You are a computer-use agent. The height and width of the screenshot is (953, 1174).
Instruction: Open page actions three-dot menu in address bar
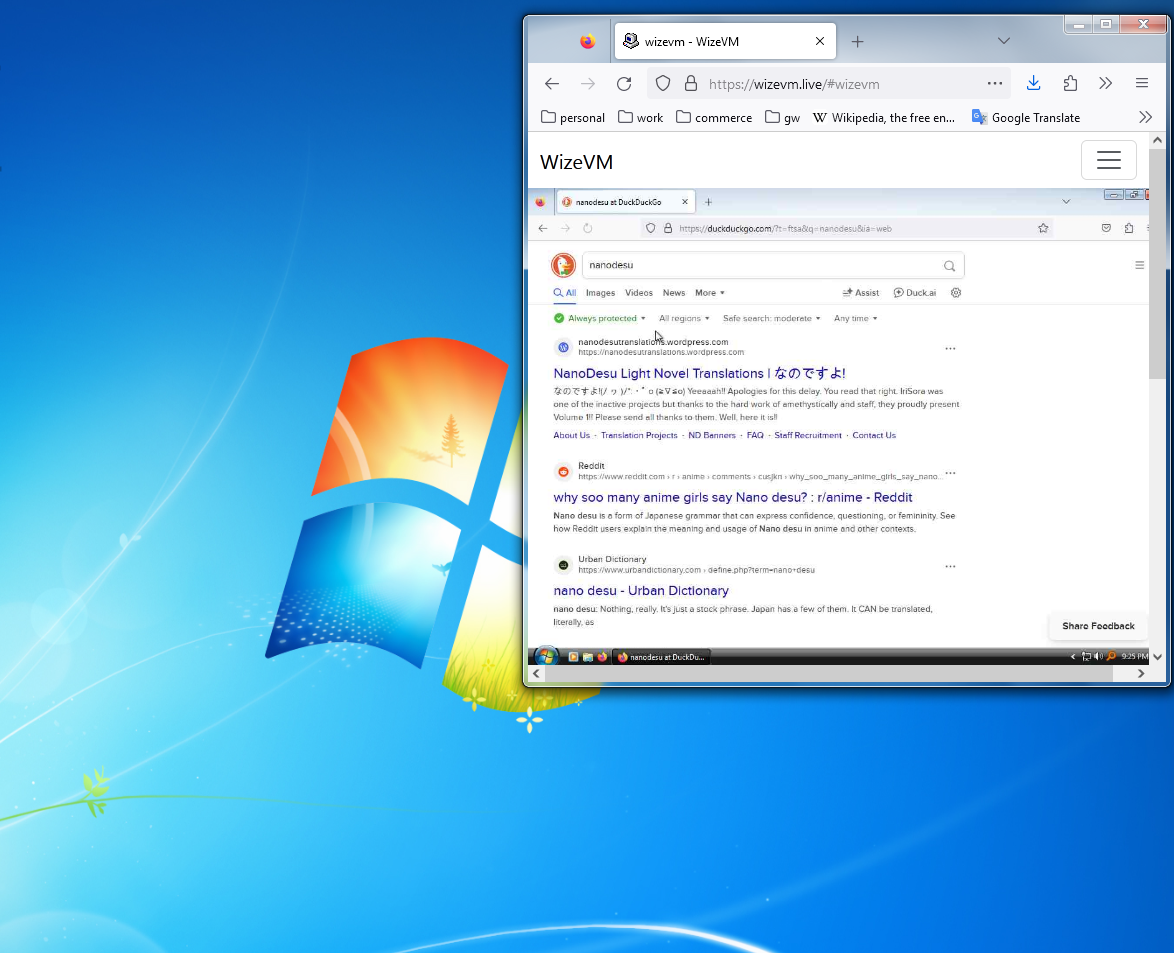click(994, 84)
